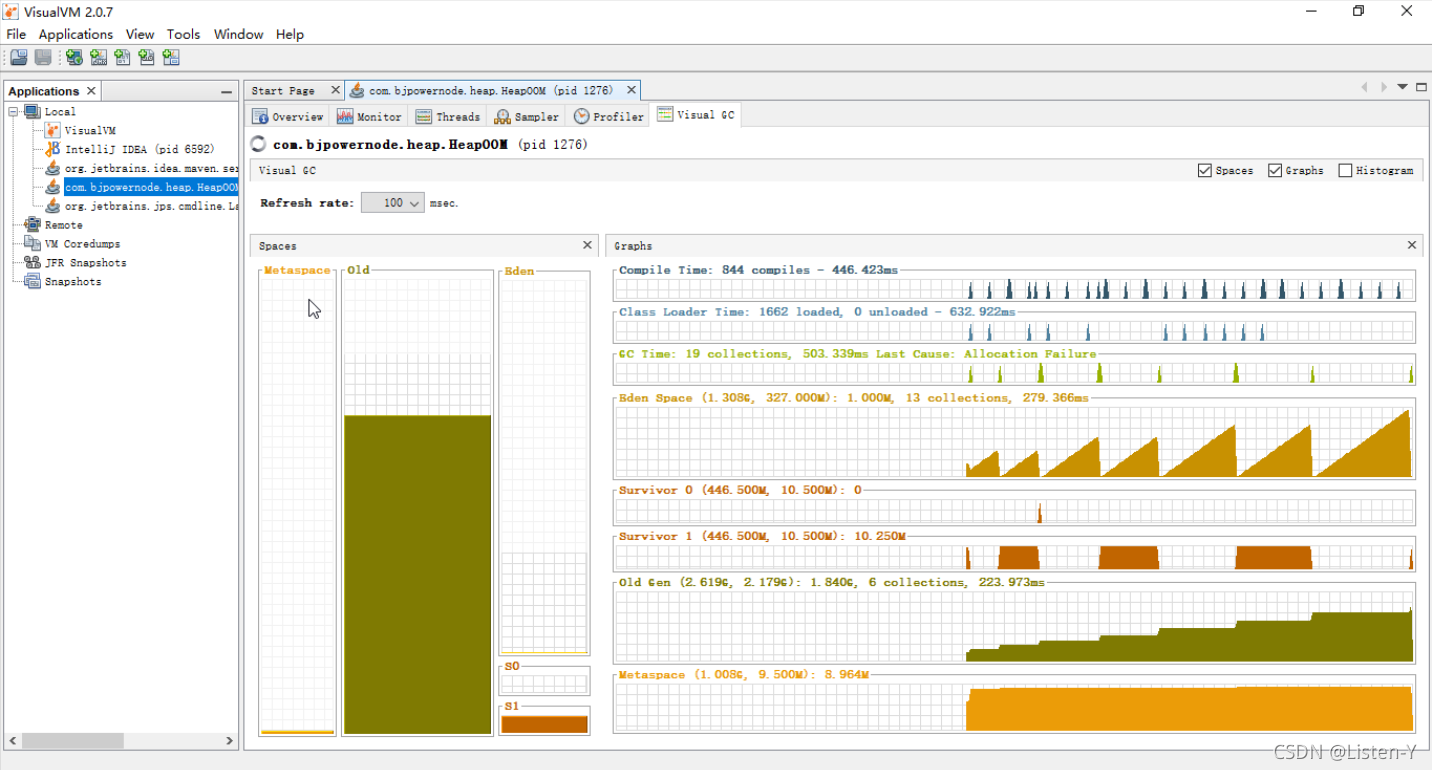Uncheck the Graphs checkbox
1432x770 pixels.
tap(1275, 171)
